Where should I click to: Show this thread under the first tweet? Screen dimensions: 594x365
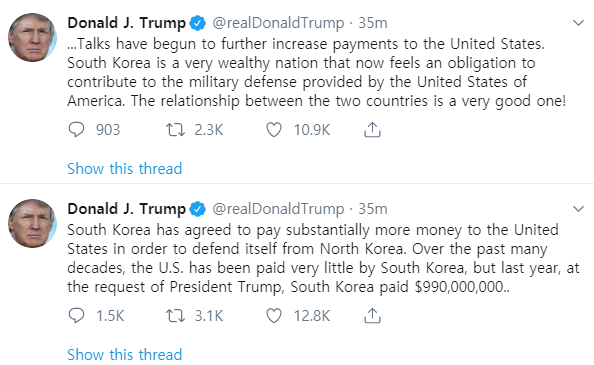coord(125,168)
